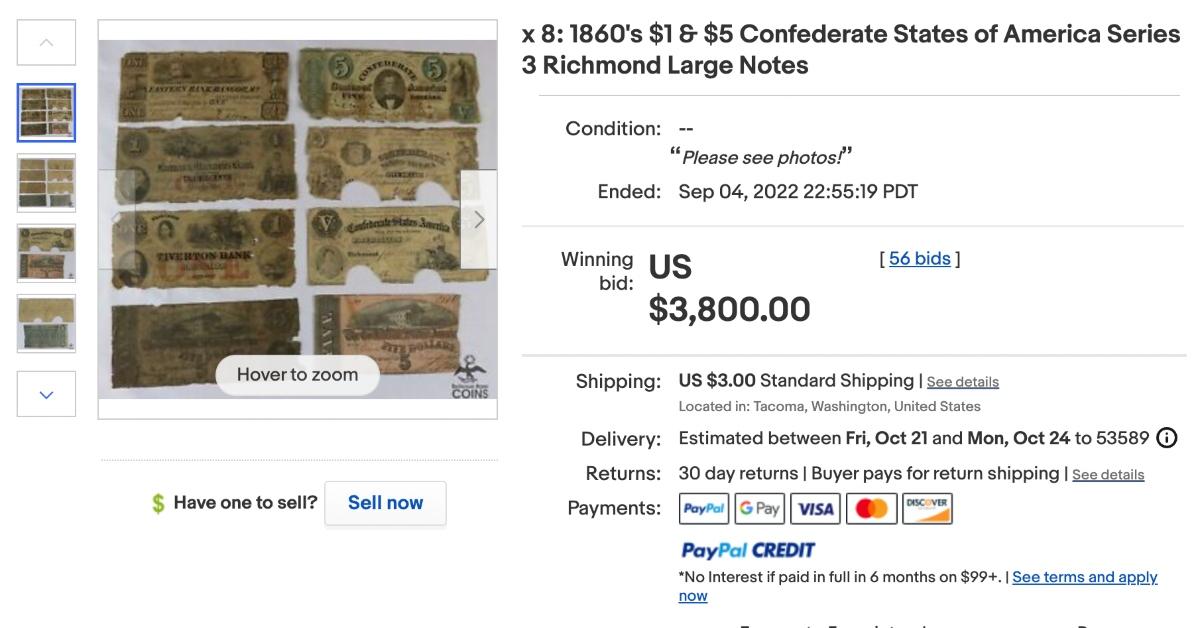Screen dimensions: 1200x628
Task: Click the PayPal payment icon
Action: click(704, 509)
